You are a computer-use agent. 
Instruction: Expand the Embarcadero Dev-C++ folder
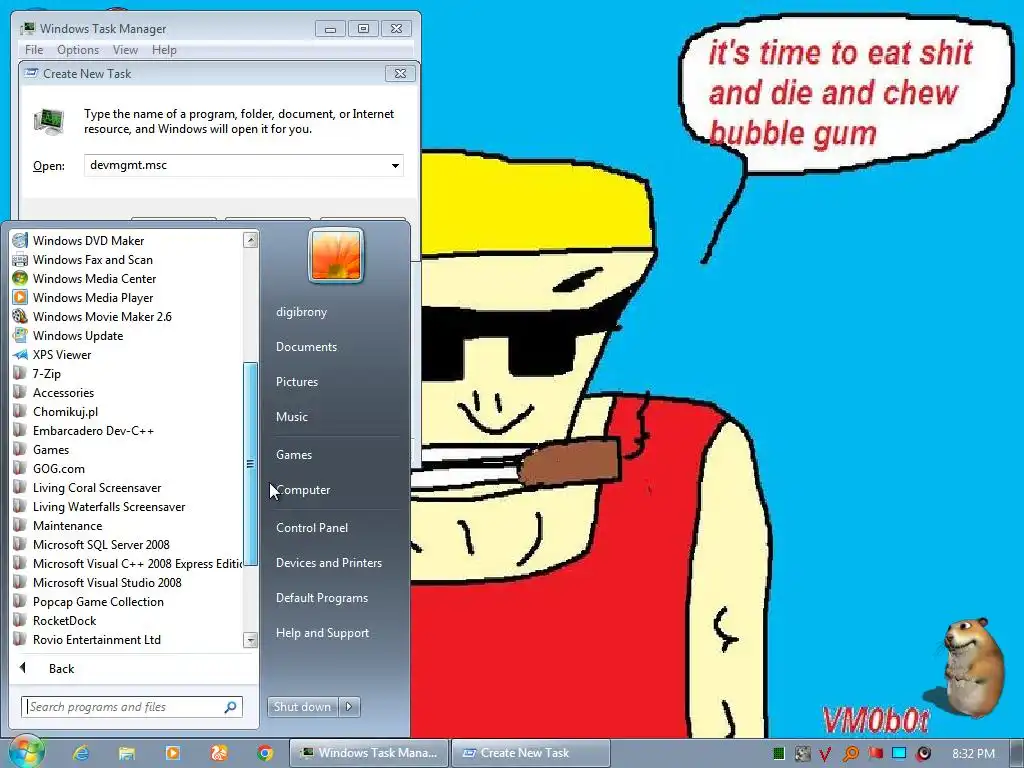point(93,430)
